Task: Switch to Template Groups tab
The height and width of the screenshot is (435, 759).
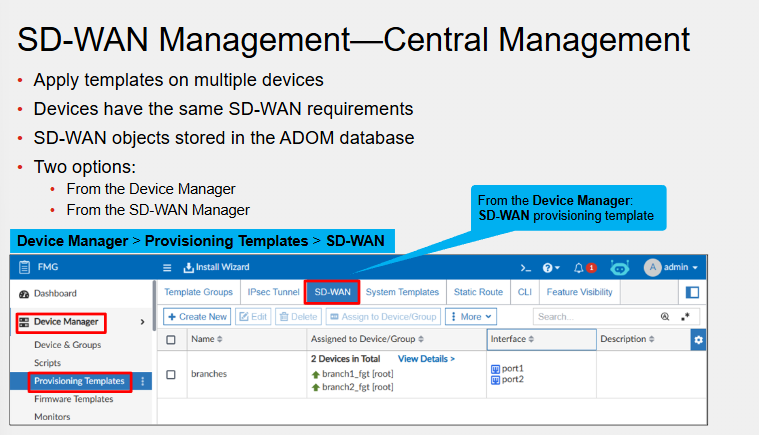Action: [198, 292]
